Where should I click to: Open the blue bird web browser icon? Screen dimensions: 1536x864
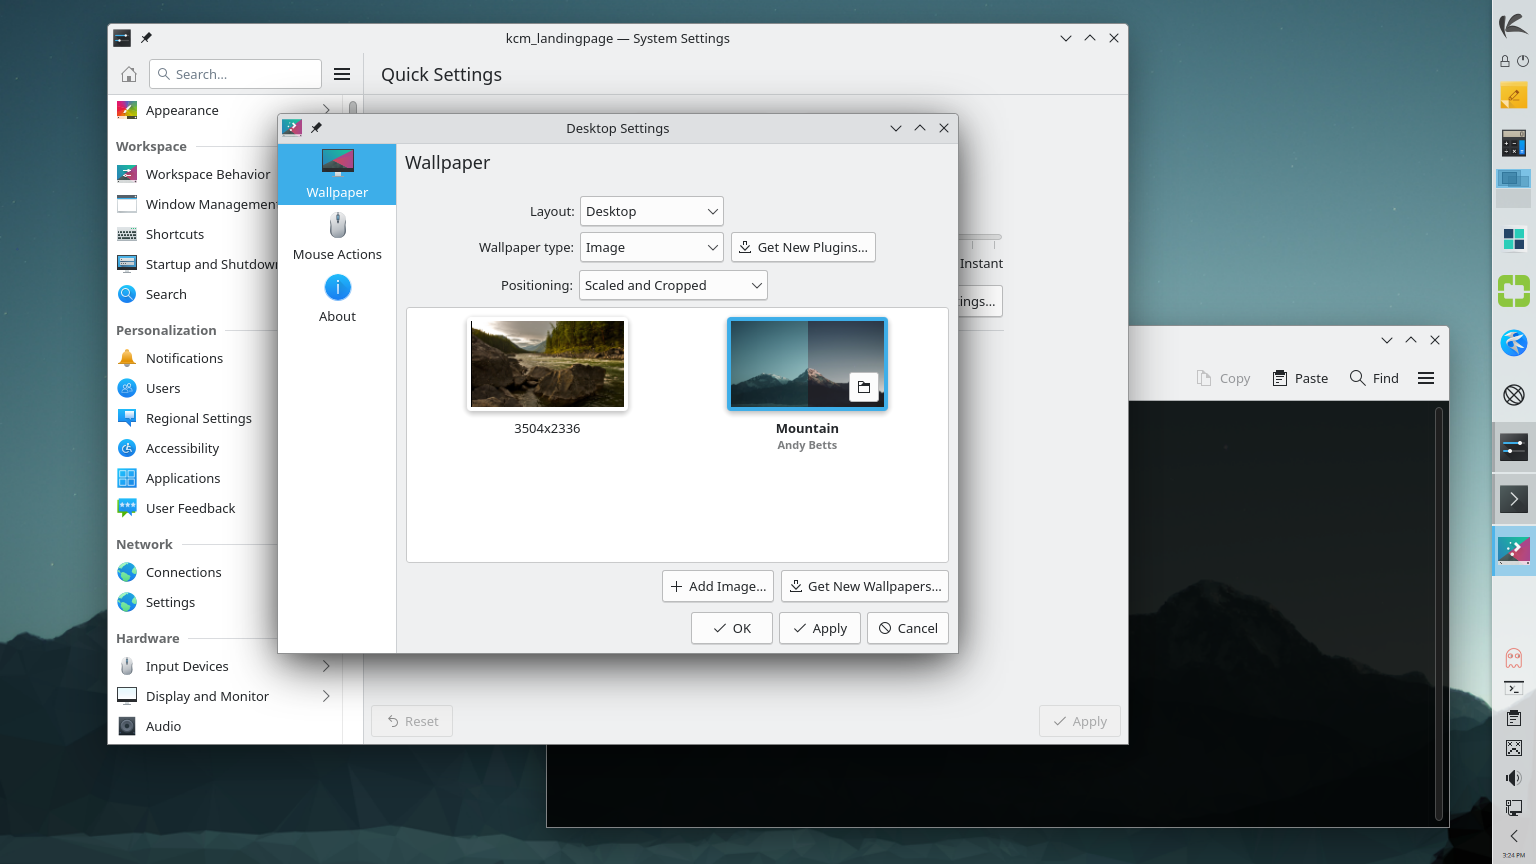pyautogui.click(x=1513, y=343)
